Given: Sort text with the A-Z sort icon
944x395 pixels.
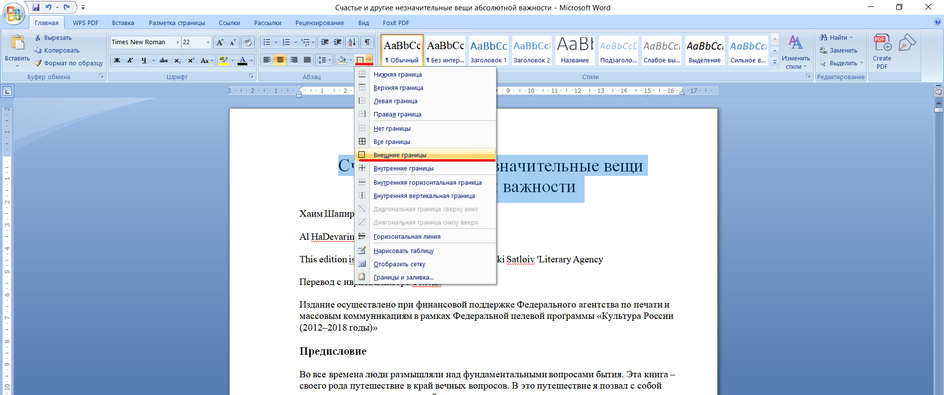Looking at the screenshot, I should pos(352,43).
